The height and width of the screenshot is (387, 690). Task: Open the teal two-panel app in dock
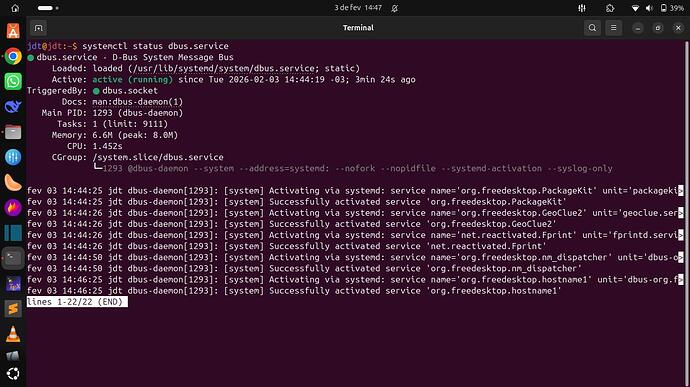coord(13,233)
